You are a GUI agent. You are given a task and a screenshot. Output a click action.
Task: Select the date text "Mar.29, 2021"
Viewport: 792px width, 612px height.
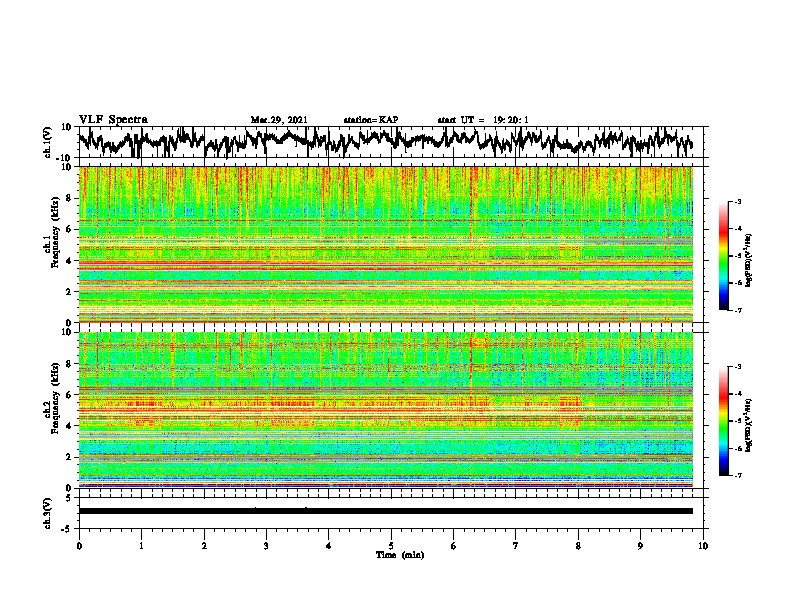coord(279,120)
